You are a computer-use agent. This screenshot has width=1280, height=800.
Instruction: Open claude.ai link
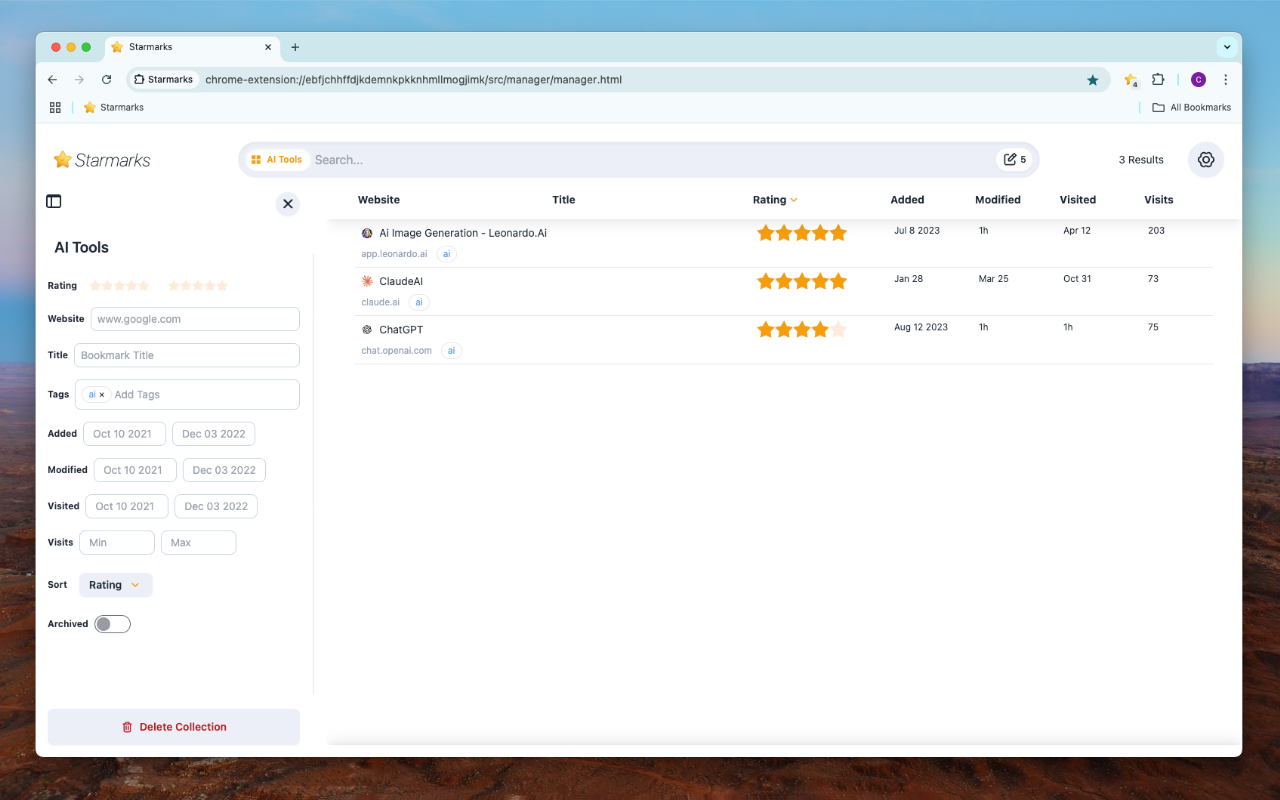(x=380, y=302)
